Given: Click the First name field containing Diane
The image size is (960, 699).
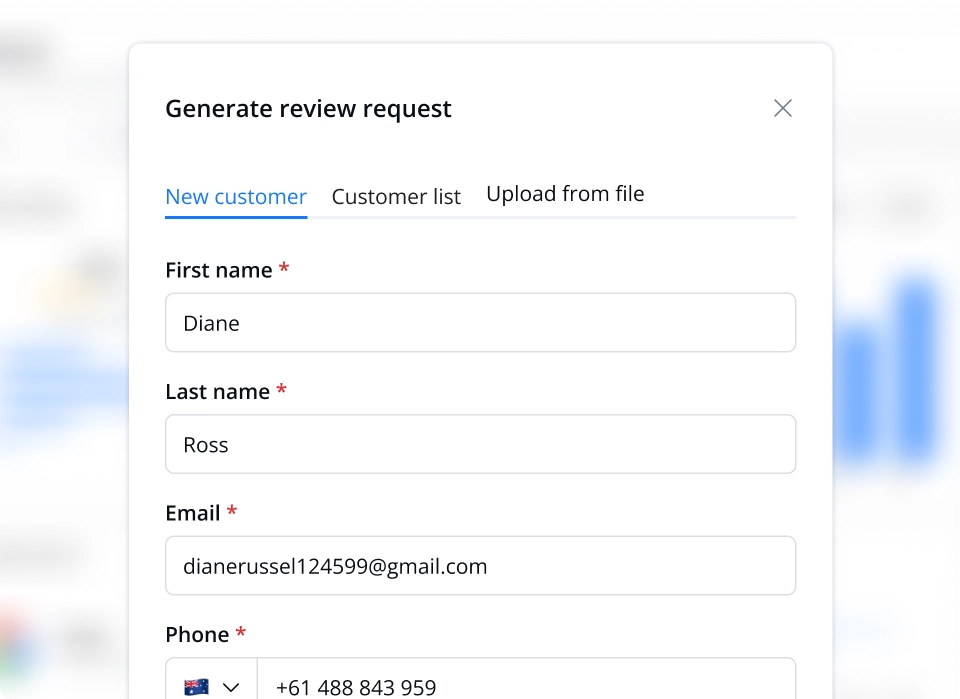Looking at the screenshot, I should [x=481, y=323].
